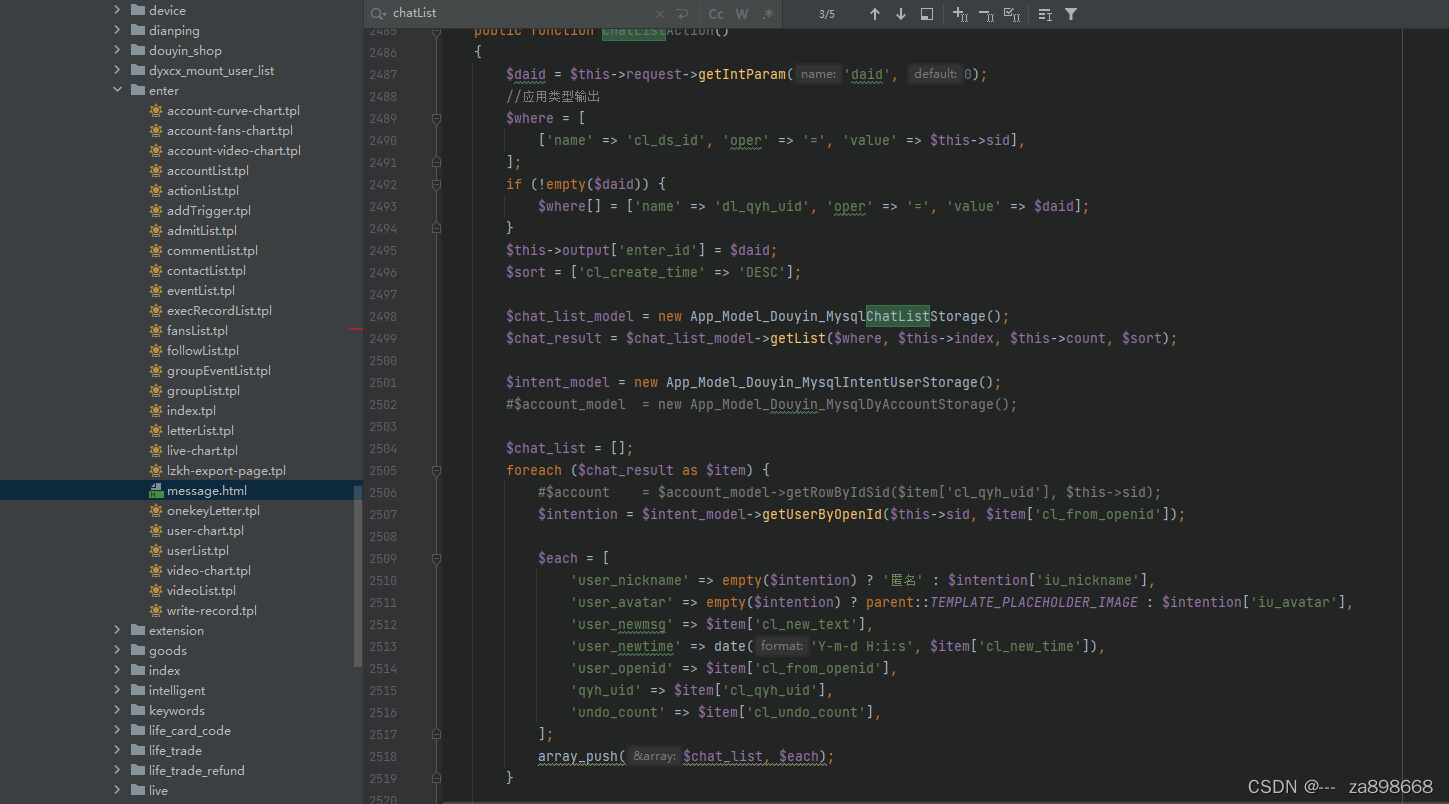Expand the intelligent folder
1449x804 pixels.
117,690
